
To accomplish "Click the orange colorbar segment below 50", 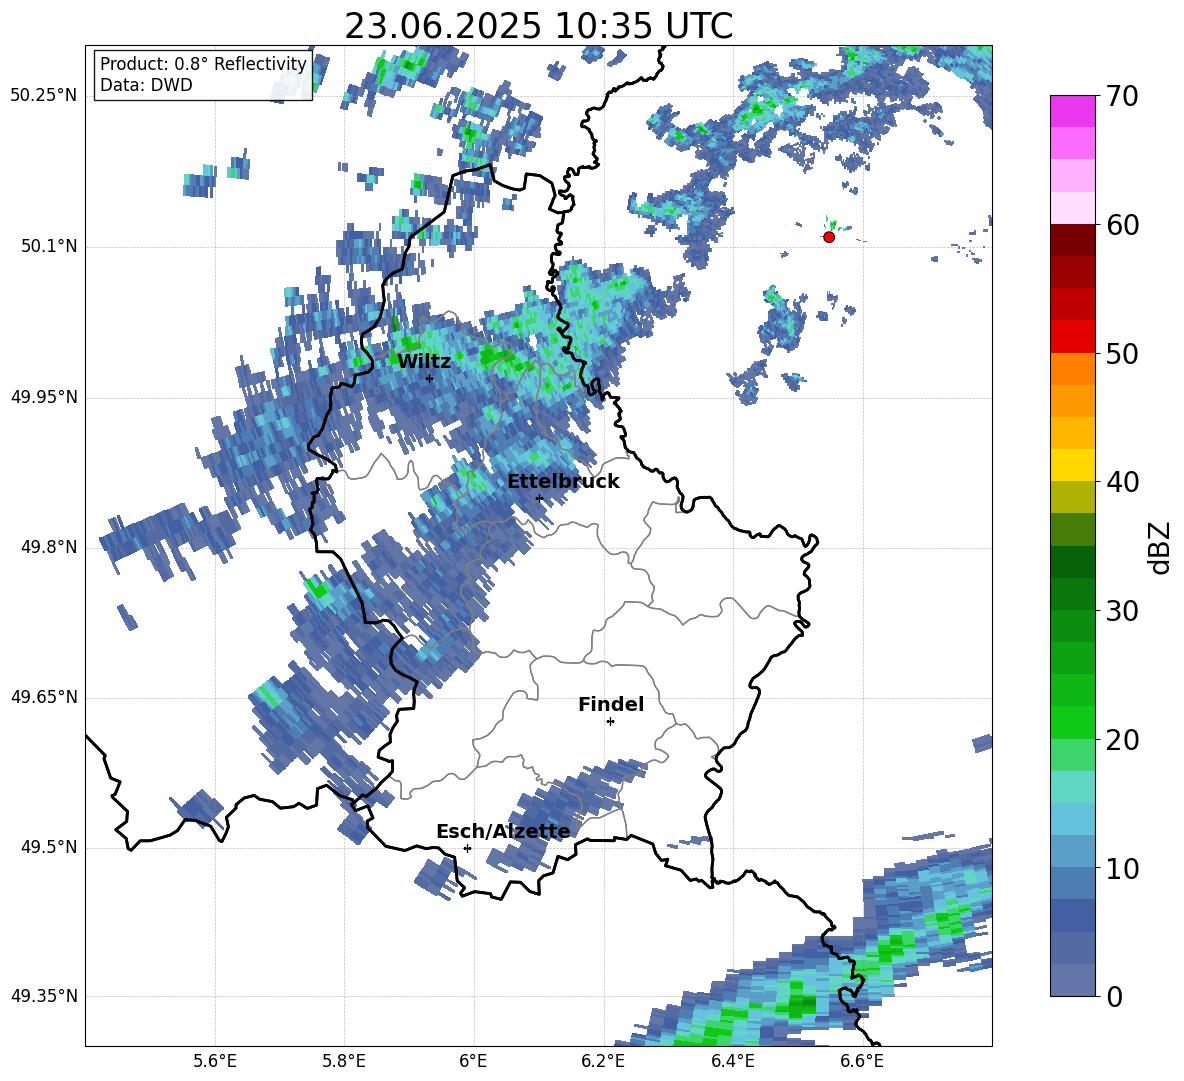I will coord(1072,369).
